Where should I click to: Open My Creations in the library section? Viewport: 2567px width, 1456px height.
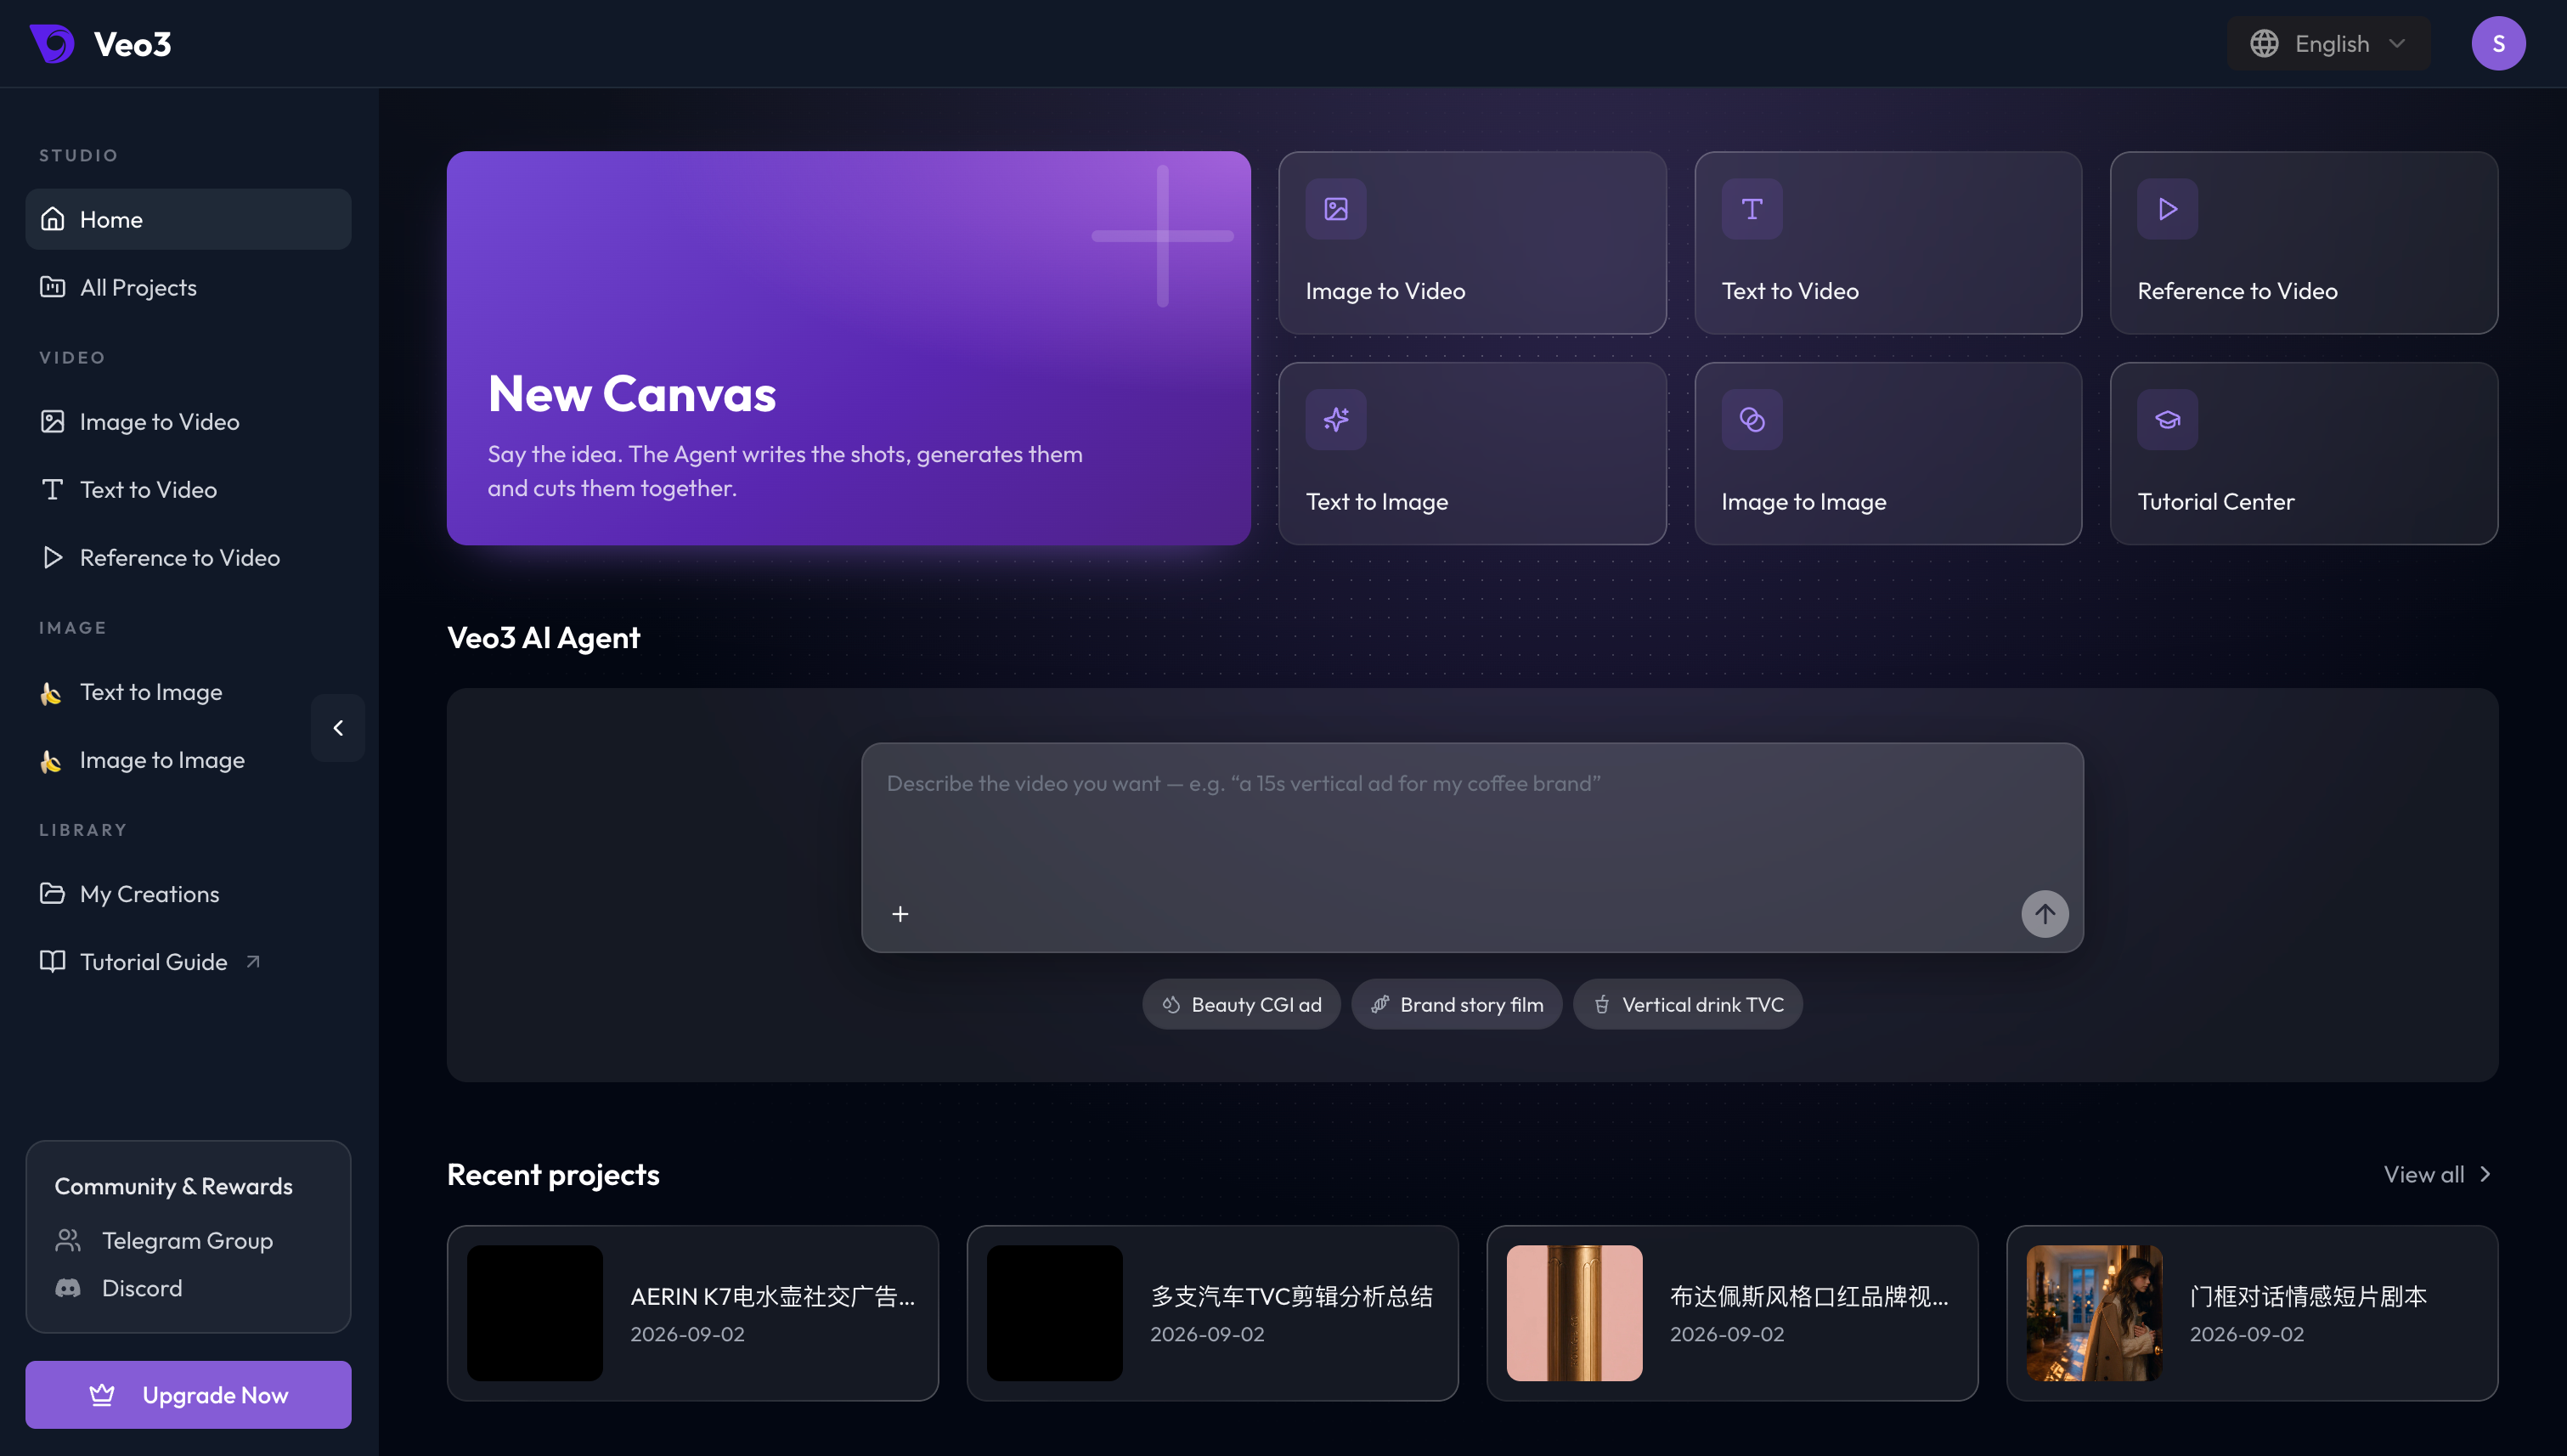[x=188, y=894]
